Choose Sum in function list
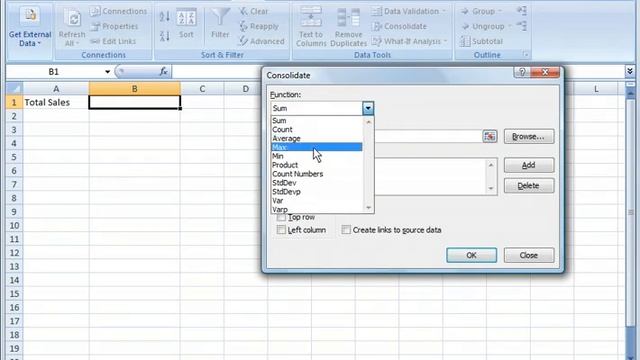 point(317,120)
